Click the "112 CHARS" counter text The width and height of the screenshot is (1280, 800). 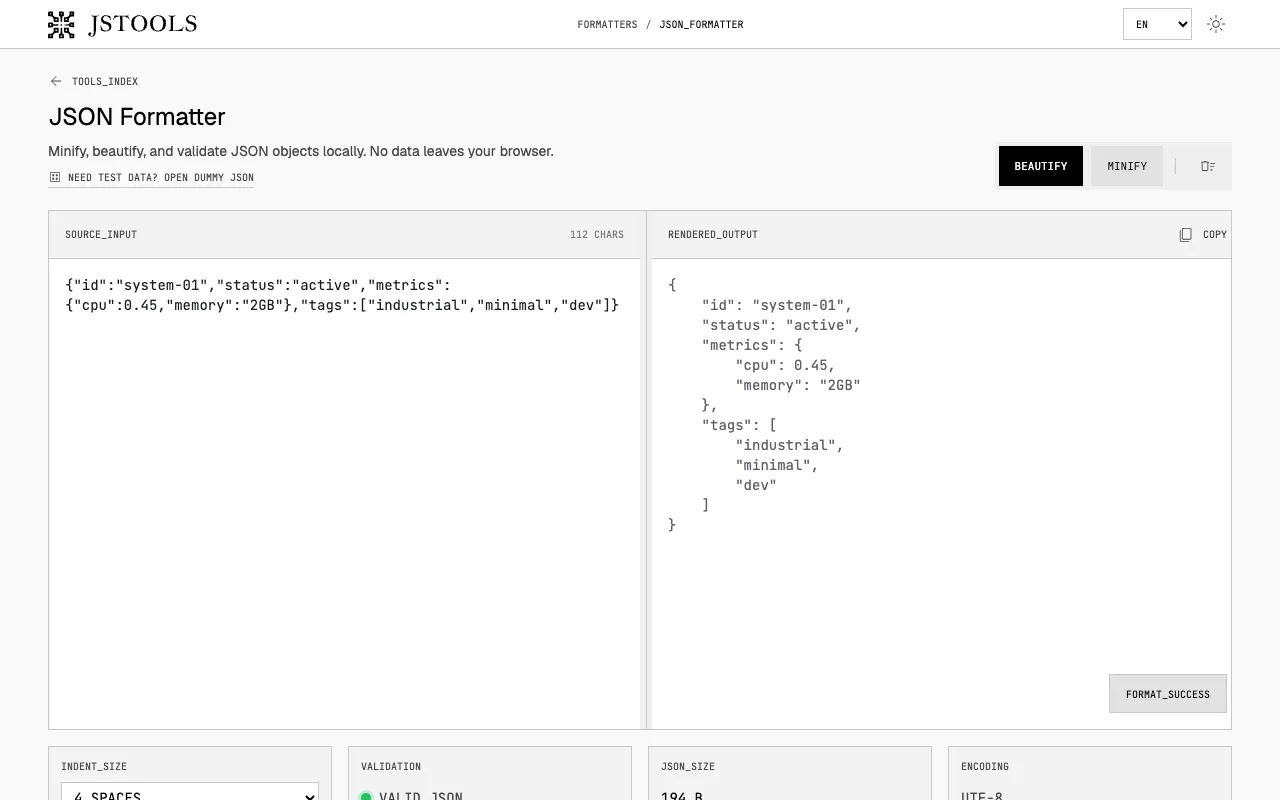tap(597, 234)
